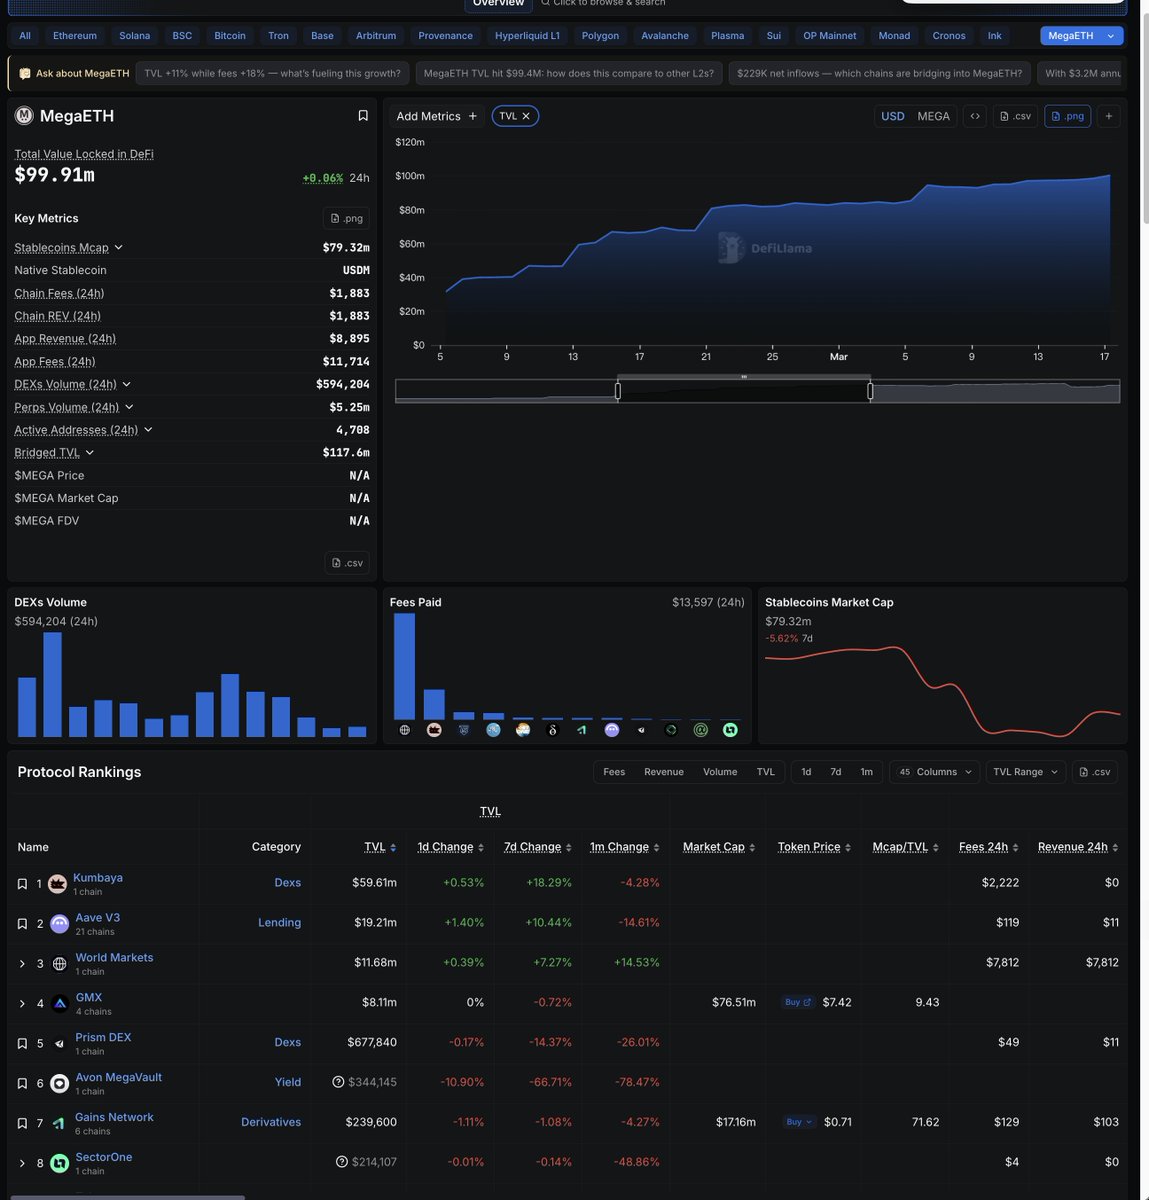Toggle the TVL column group

[766, 772]
